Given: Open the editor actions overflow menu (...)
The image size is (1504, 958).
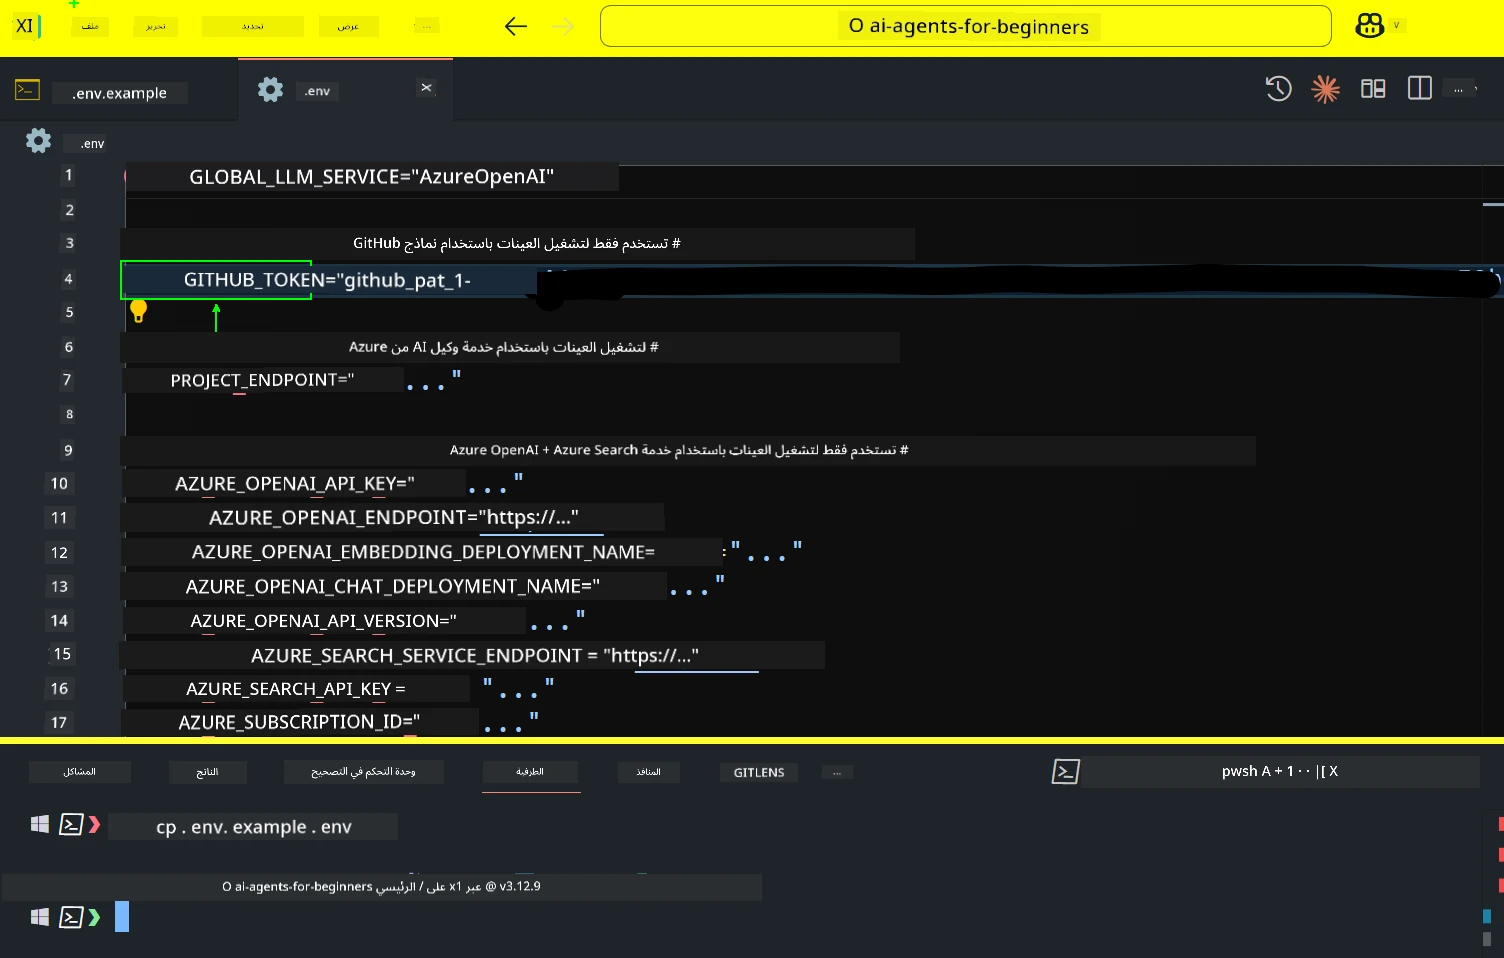Looking at the screenshot, I should (x=1458, y=88).
